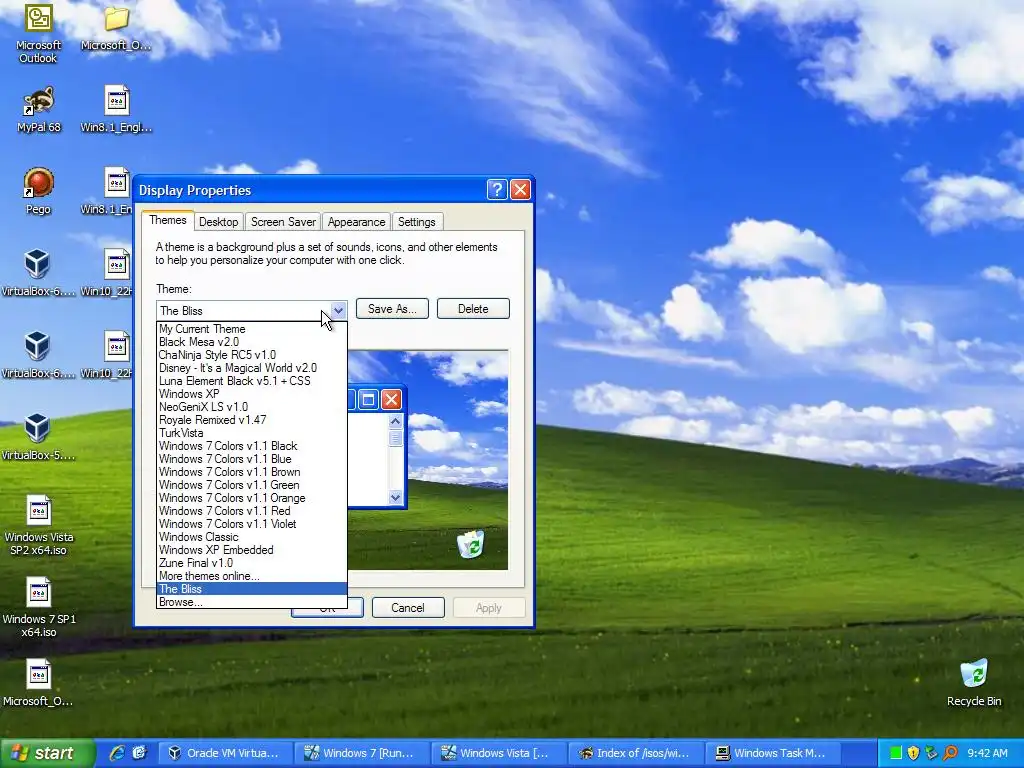Viewport: 1024px width, 768px height.
Task: Open the Recycle Bin on the desktop
Action: click(974, 683)
